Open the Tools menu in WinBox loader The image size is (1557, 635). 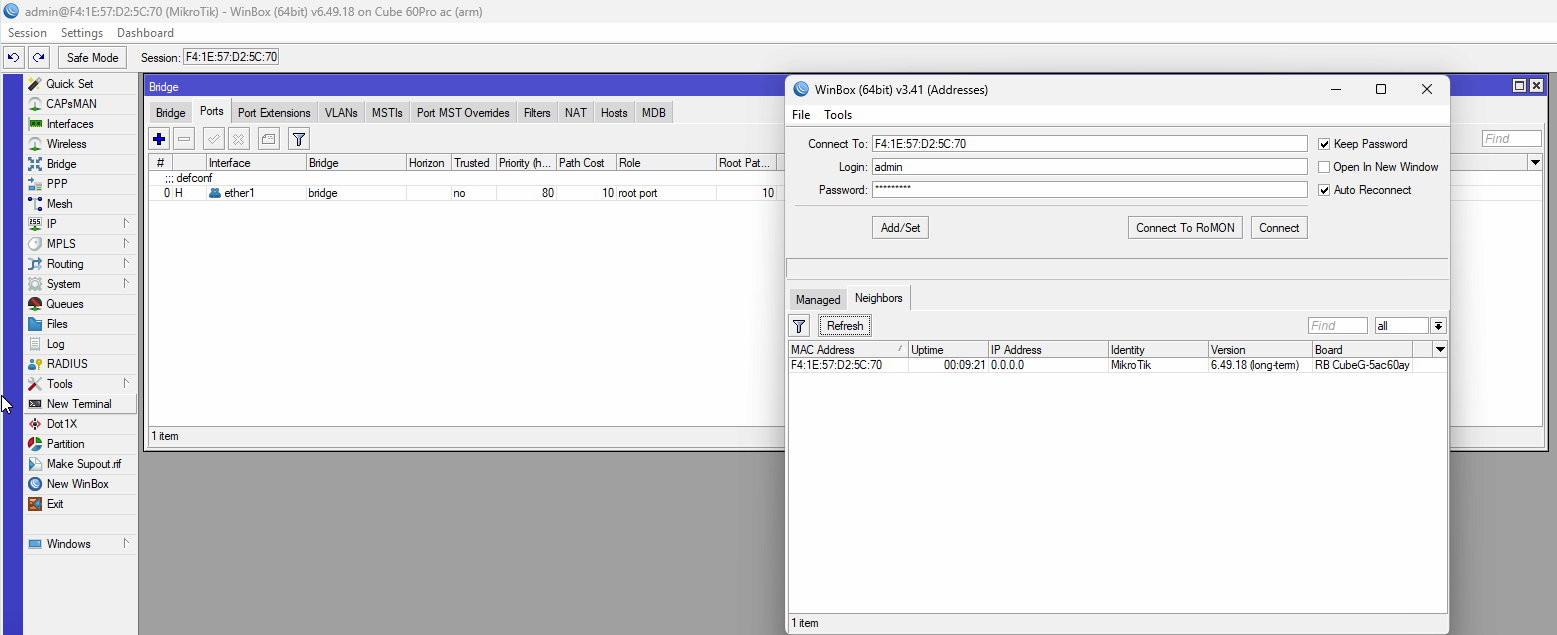point(838,115)
